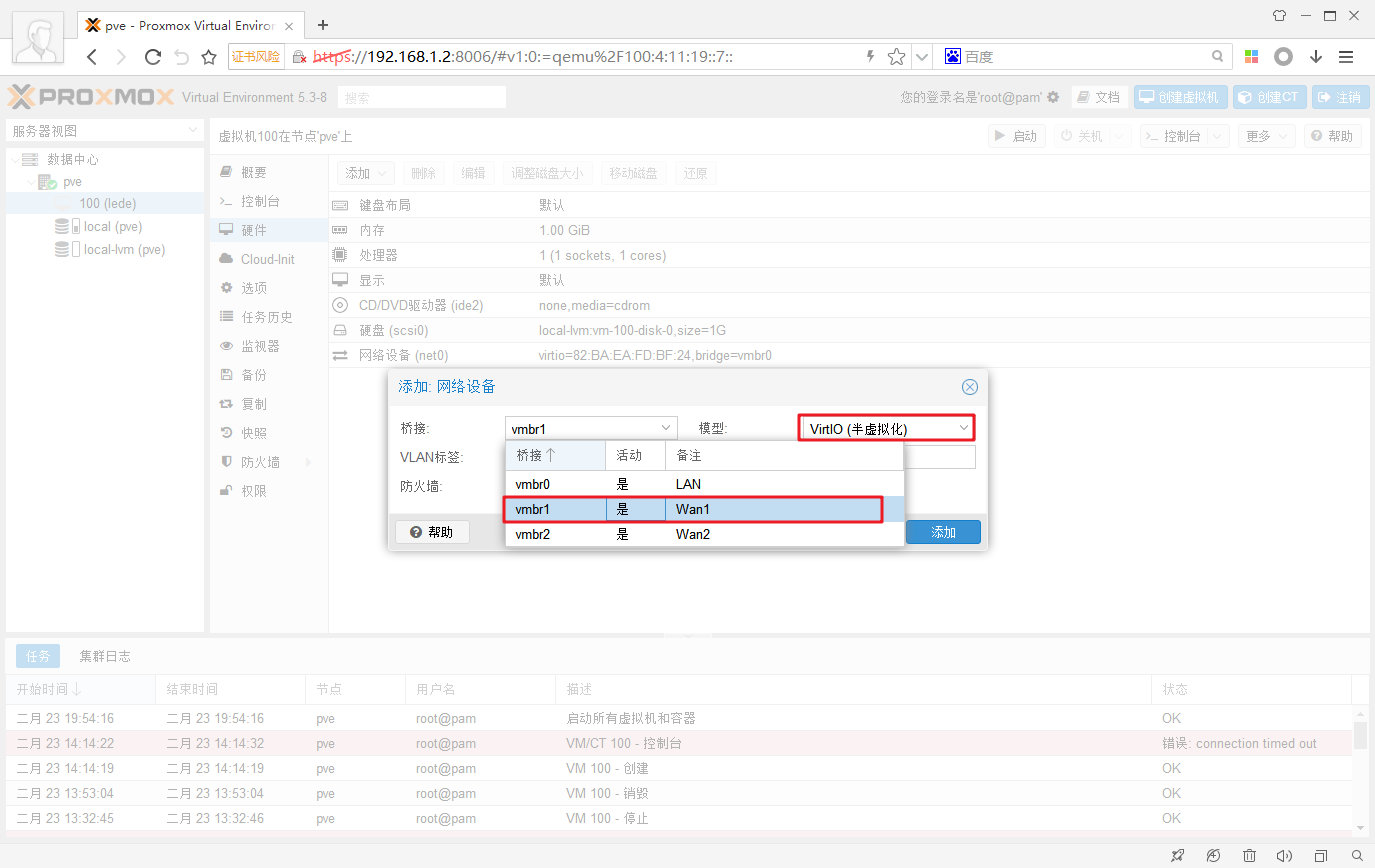Screen dimensions: 1375x868
Task: Sort list by 桥接 column header
Action: point(556,455)
